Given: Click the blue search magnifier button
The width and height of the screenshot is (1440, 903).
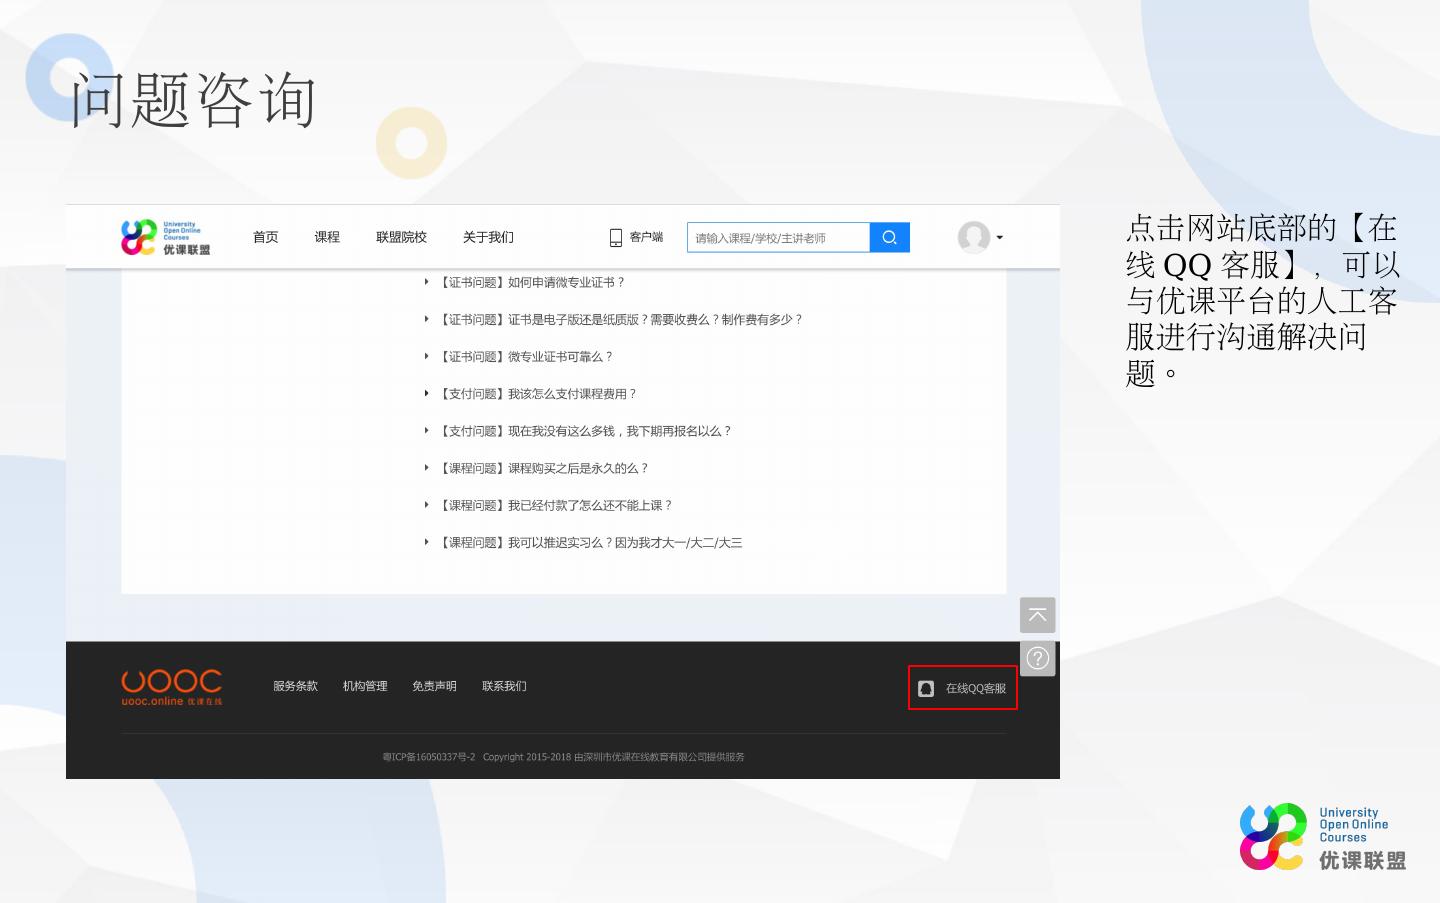Looking at the screenshot, I should (889, 237).
